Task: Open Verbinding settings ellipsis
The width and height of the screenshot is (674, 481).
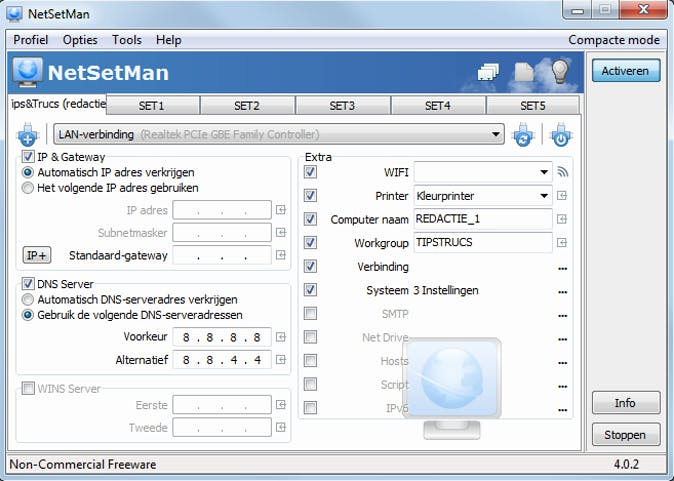Action: pyautogui.click(x=562, y=269)
